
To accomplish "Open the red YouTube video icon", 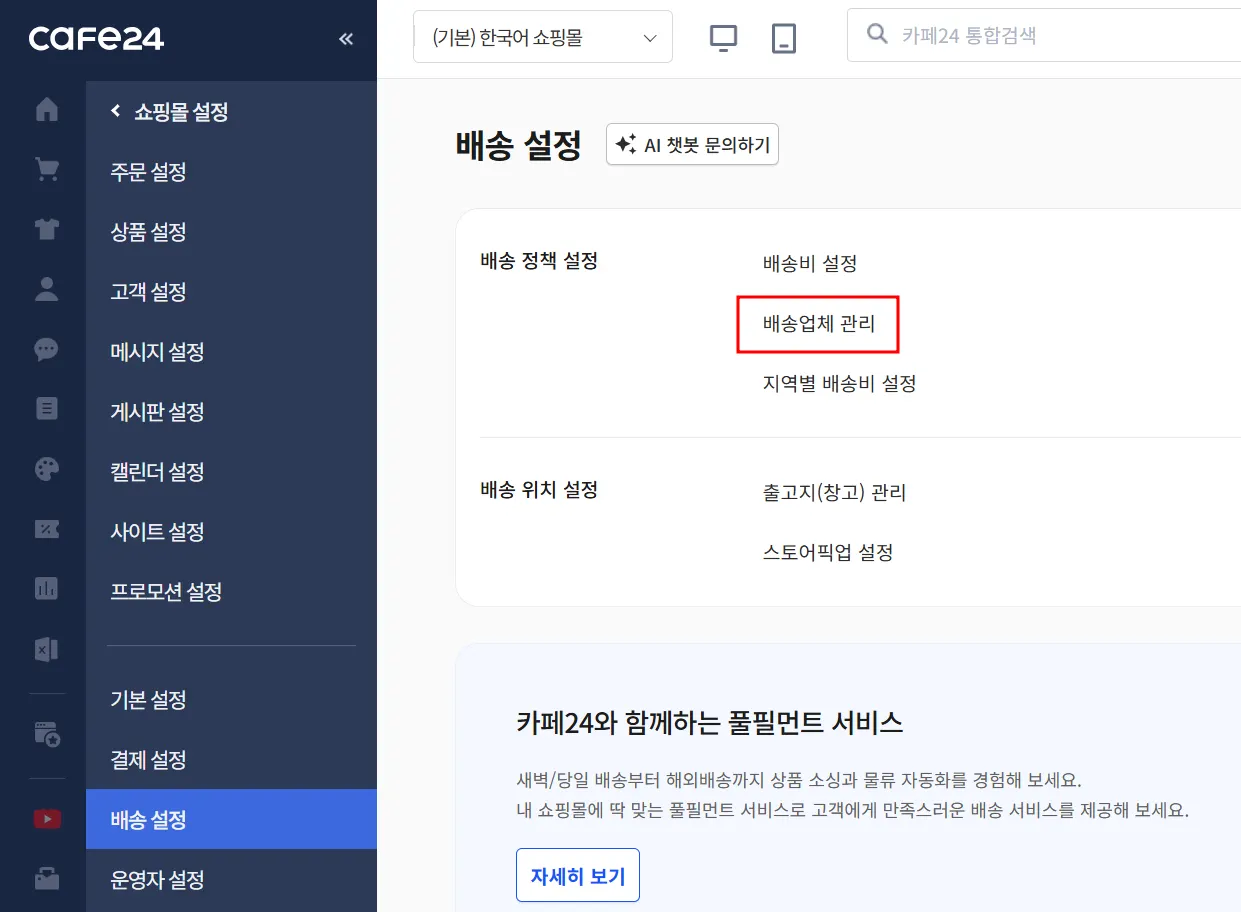I will (47, 819).
